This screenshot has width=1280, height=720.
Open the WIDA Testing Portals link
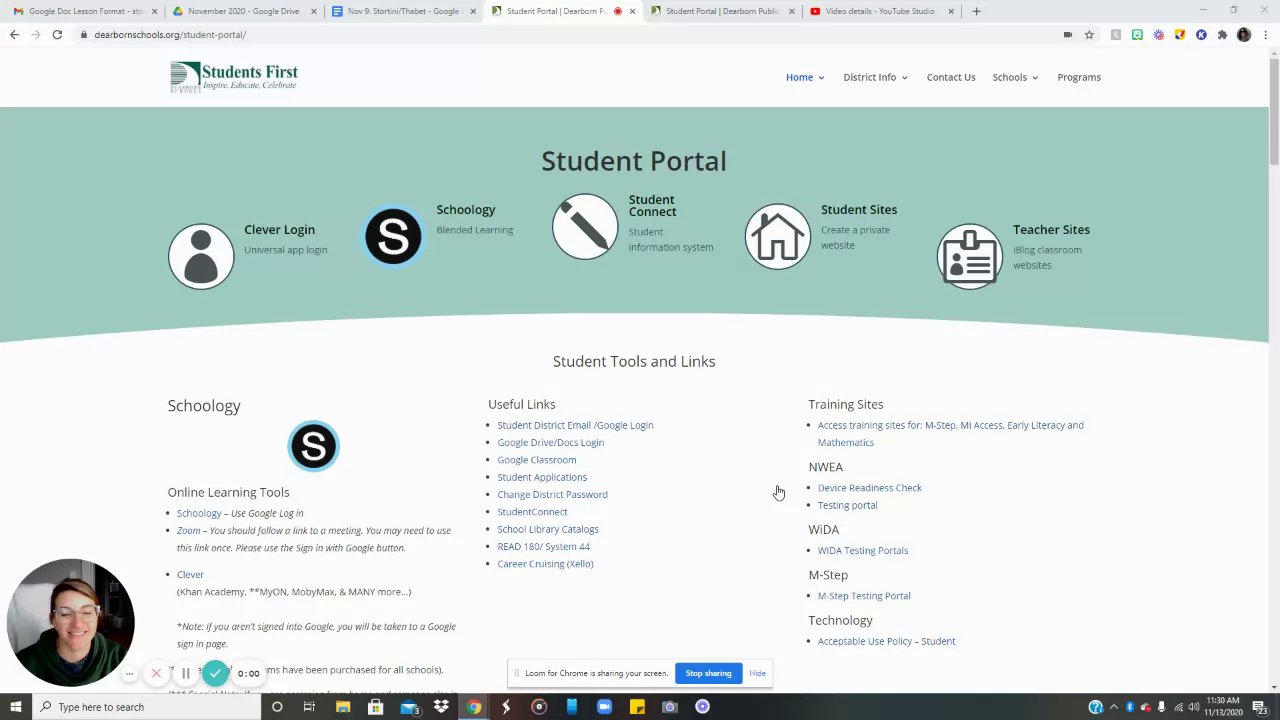[x=862, y=550]
